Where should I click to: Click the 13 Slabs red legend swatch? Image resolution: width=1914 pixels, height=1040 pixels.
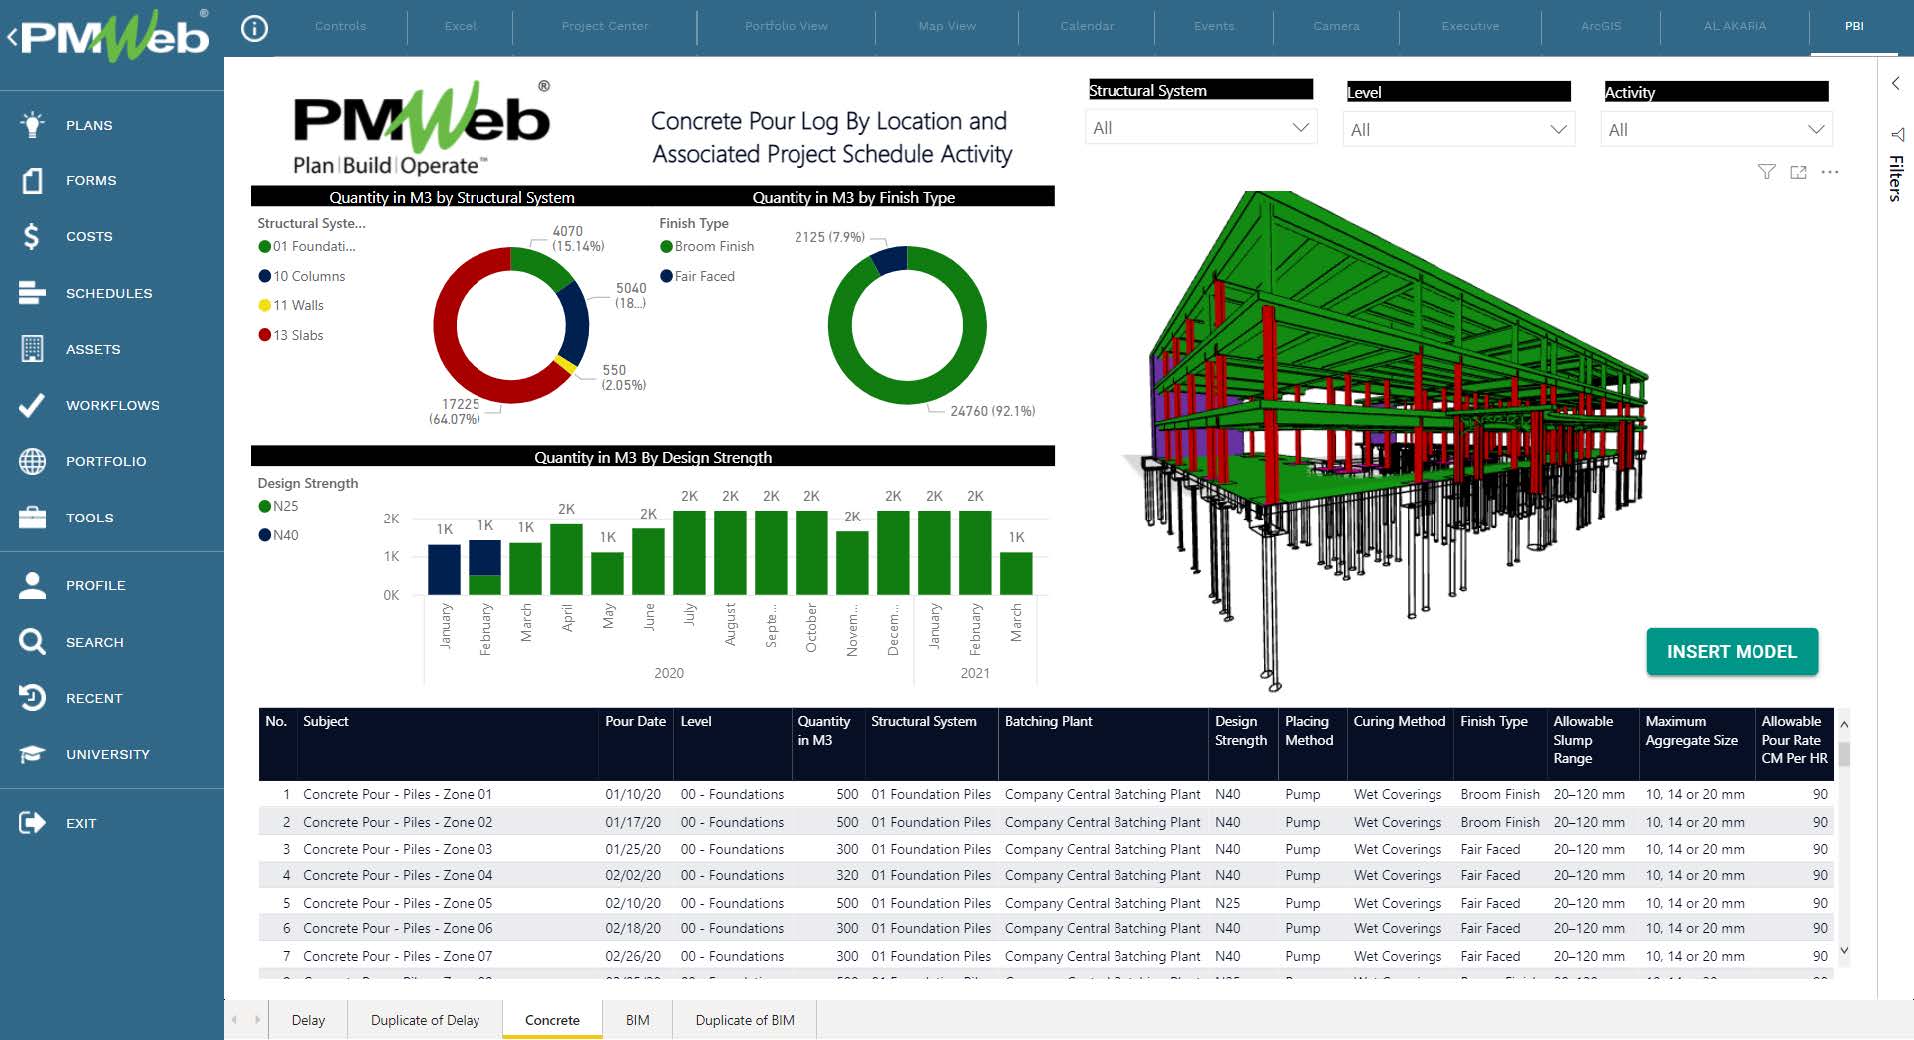pos(265,335)
